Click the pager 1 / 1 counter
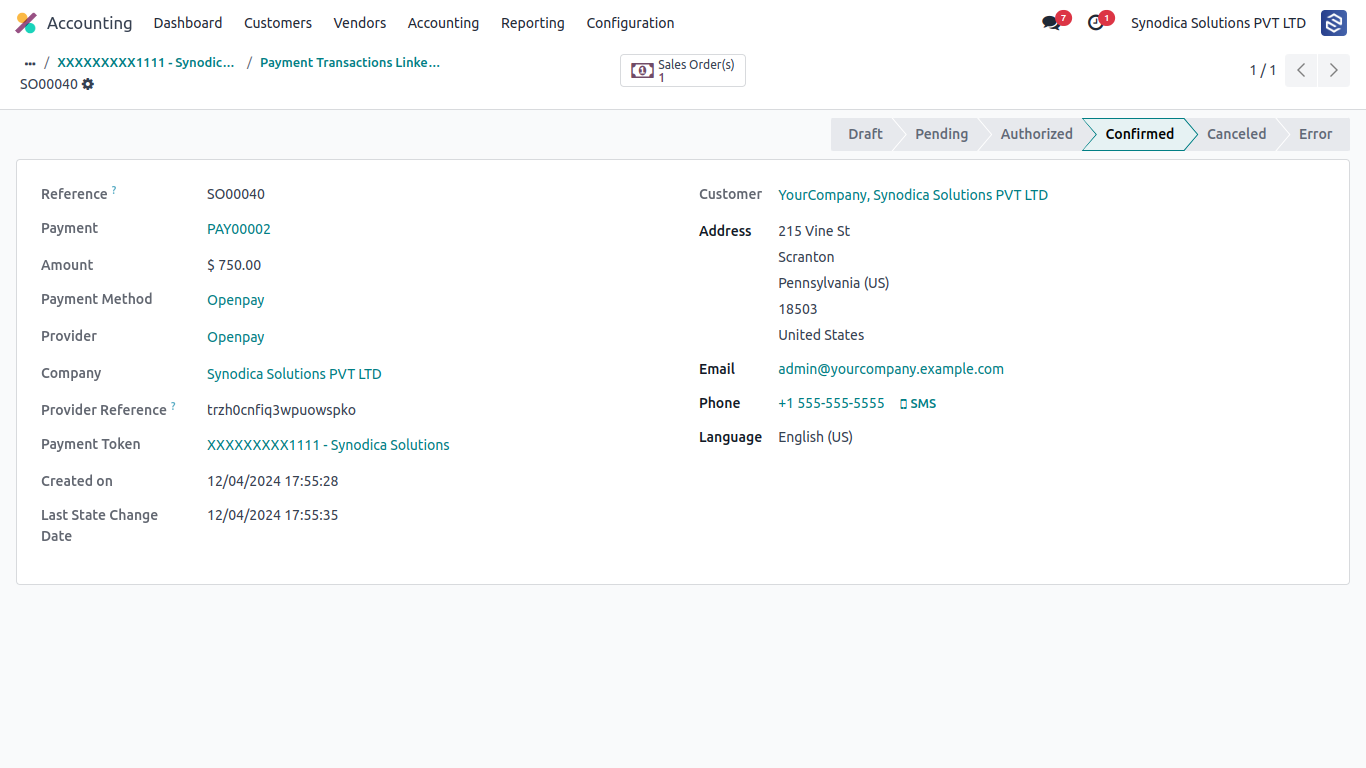The width and height of the screenshot is (1366, 768). 1263,70
